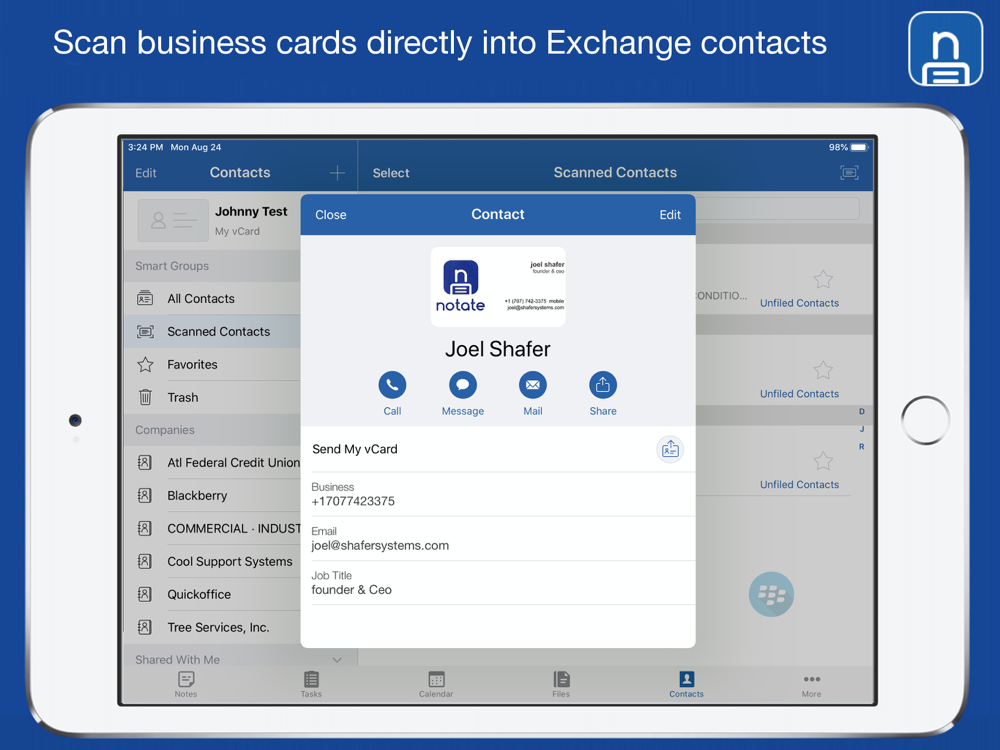Tap Edit in the Contact popup header

(x=670, y=215)
